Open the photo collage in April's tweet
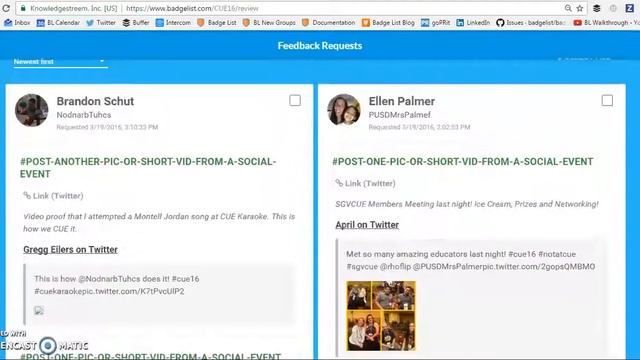The image size is (640, 360). (381, 316)
